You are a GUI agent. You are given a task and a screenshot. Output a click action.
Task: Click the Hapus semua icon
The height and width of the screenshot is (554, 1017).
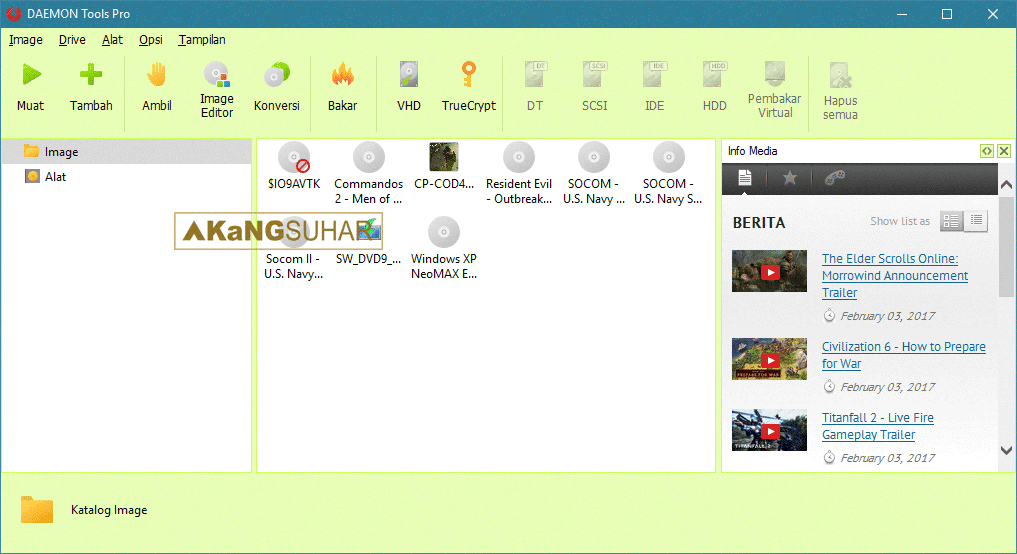click(x=840, y=75)
